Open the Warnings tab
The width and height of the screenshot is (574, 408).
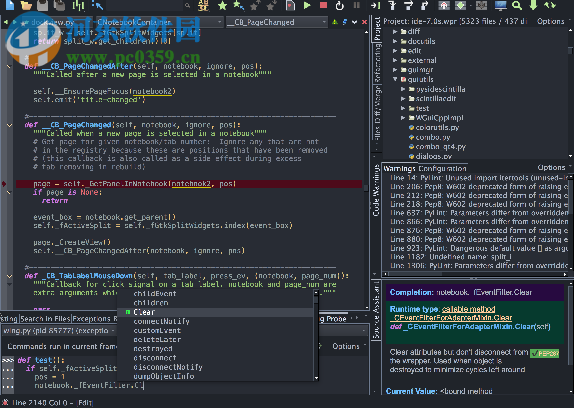tap(399, 168)
